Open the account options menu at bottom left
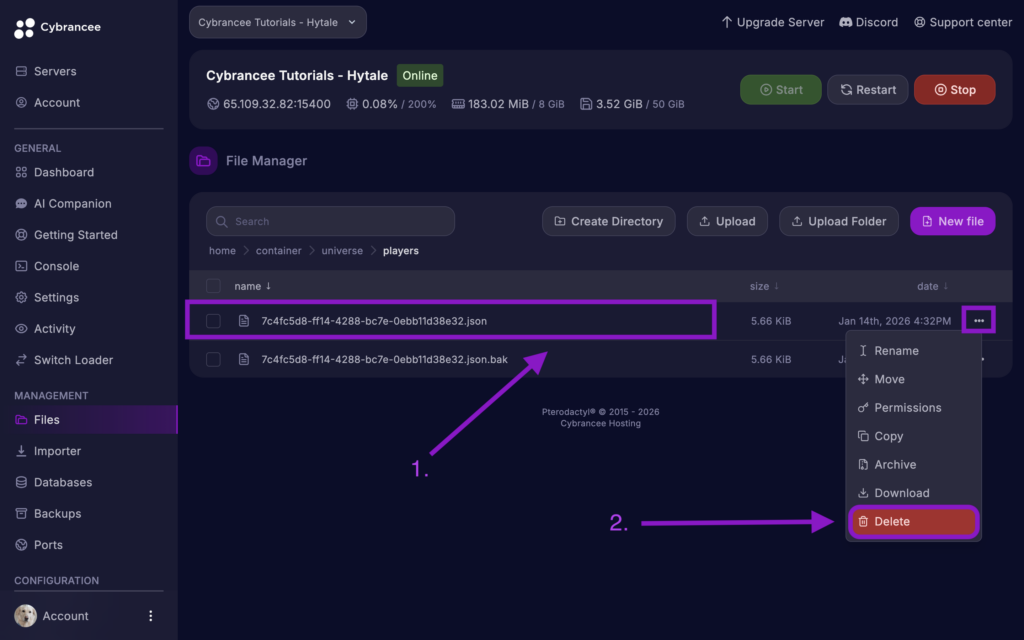 [150, 615]
